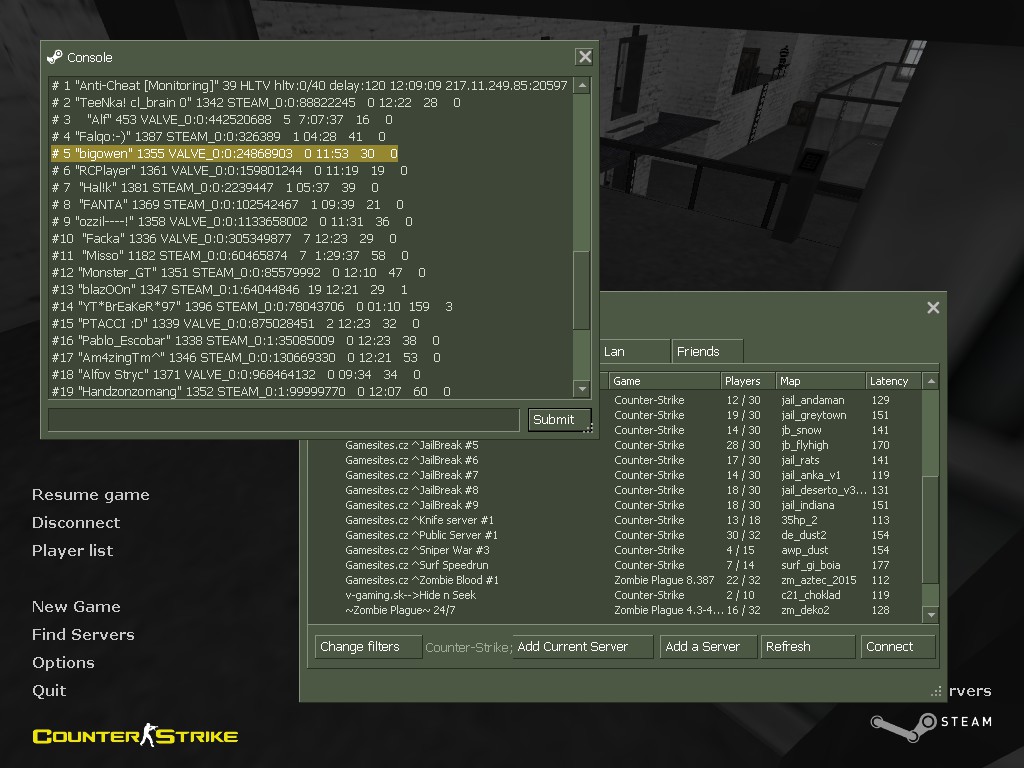Select server Gamesites.cz ^JailBreak #6

[411, 460]
